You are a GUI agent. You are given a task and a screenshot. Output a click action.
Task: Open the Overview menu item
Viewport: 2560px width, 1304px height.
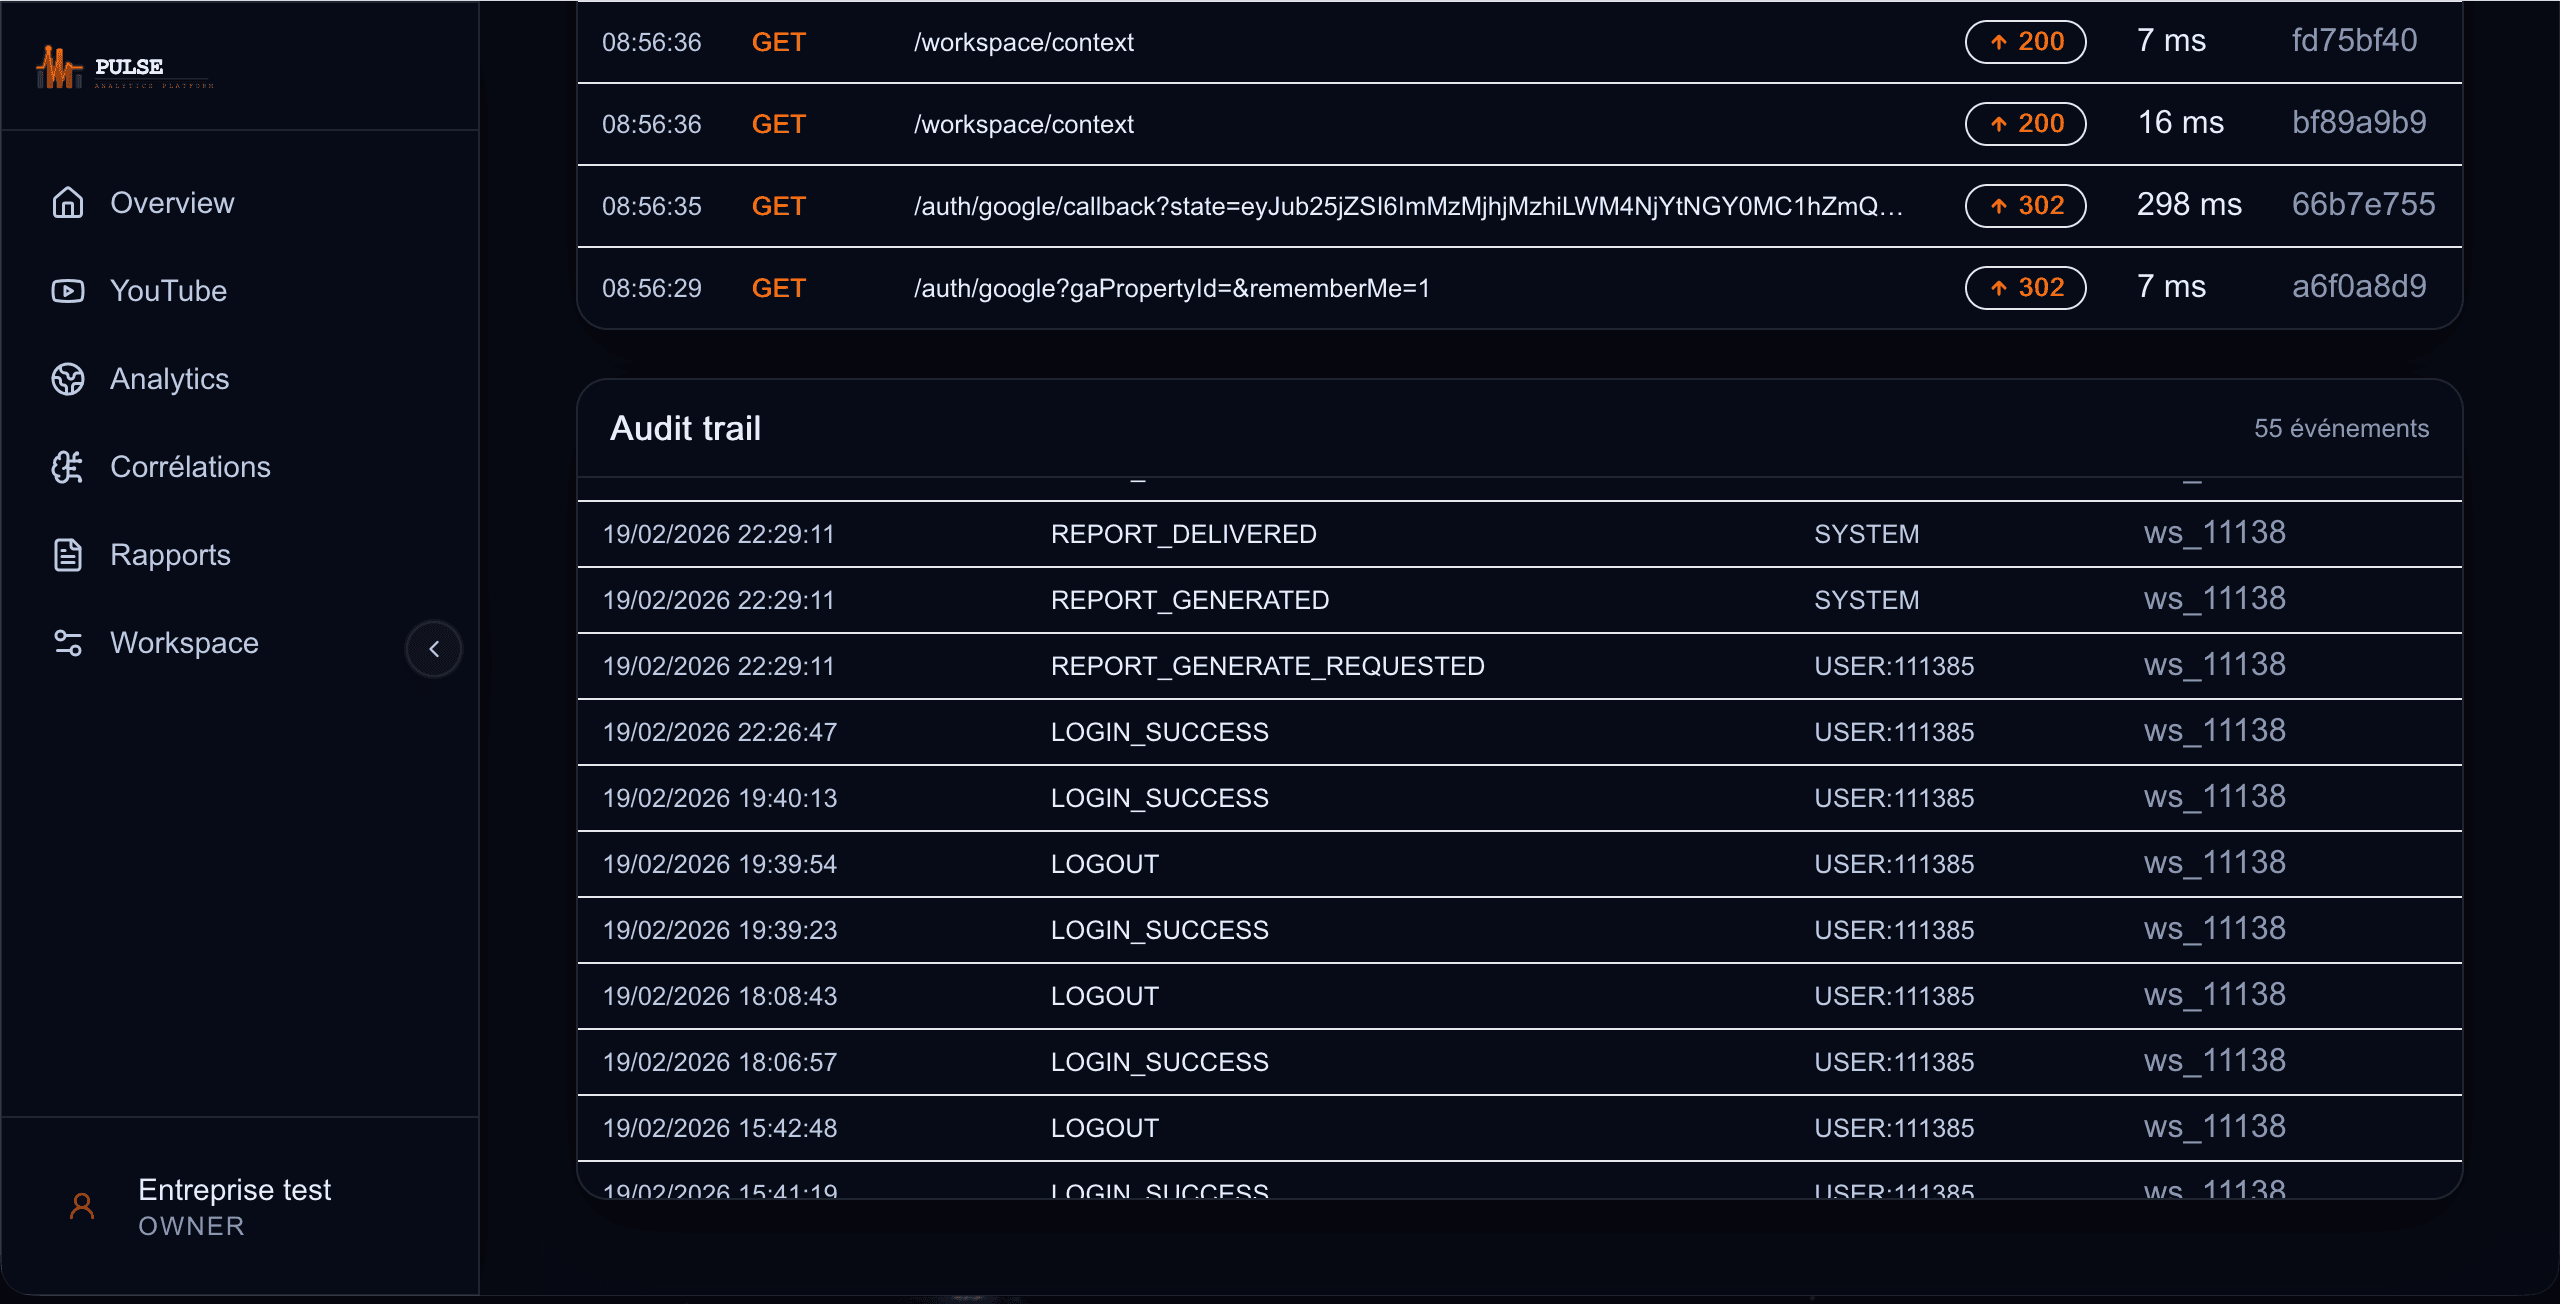point(172,203)
